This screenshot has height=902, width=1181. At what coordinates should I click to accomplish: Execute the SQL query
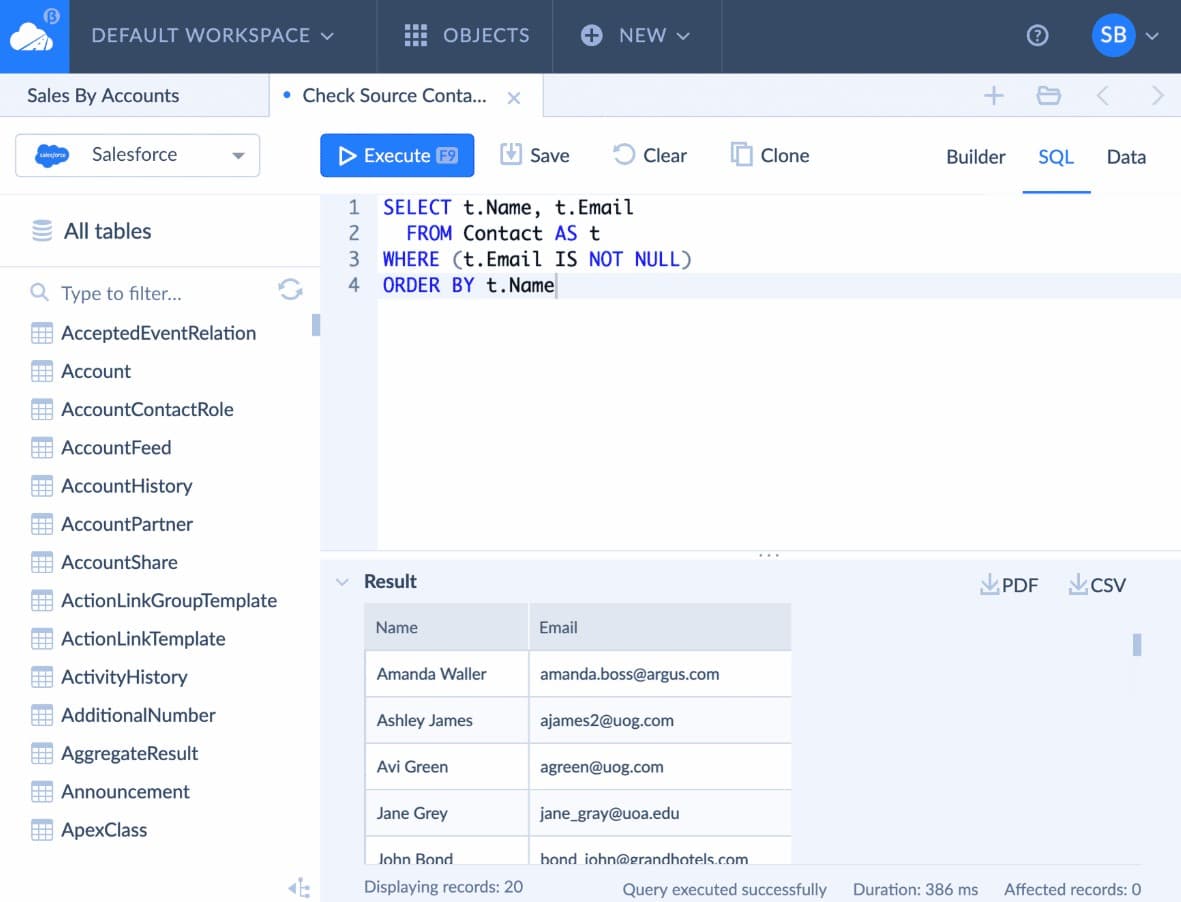396,155
